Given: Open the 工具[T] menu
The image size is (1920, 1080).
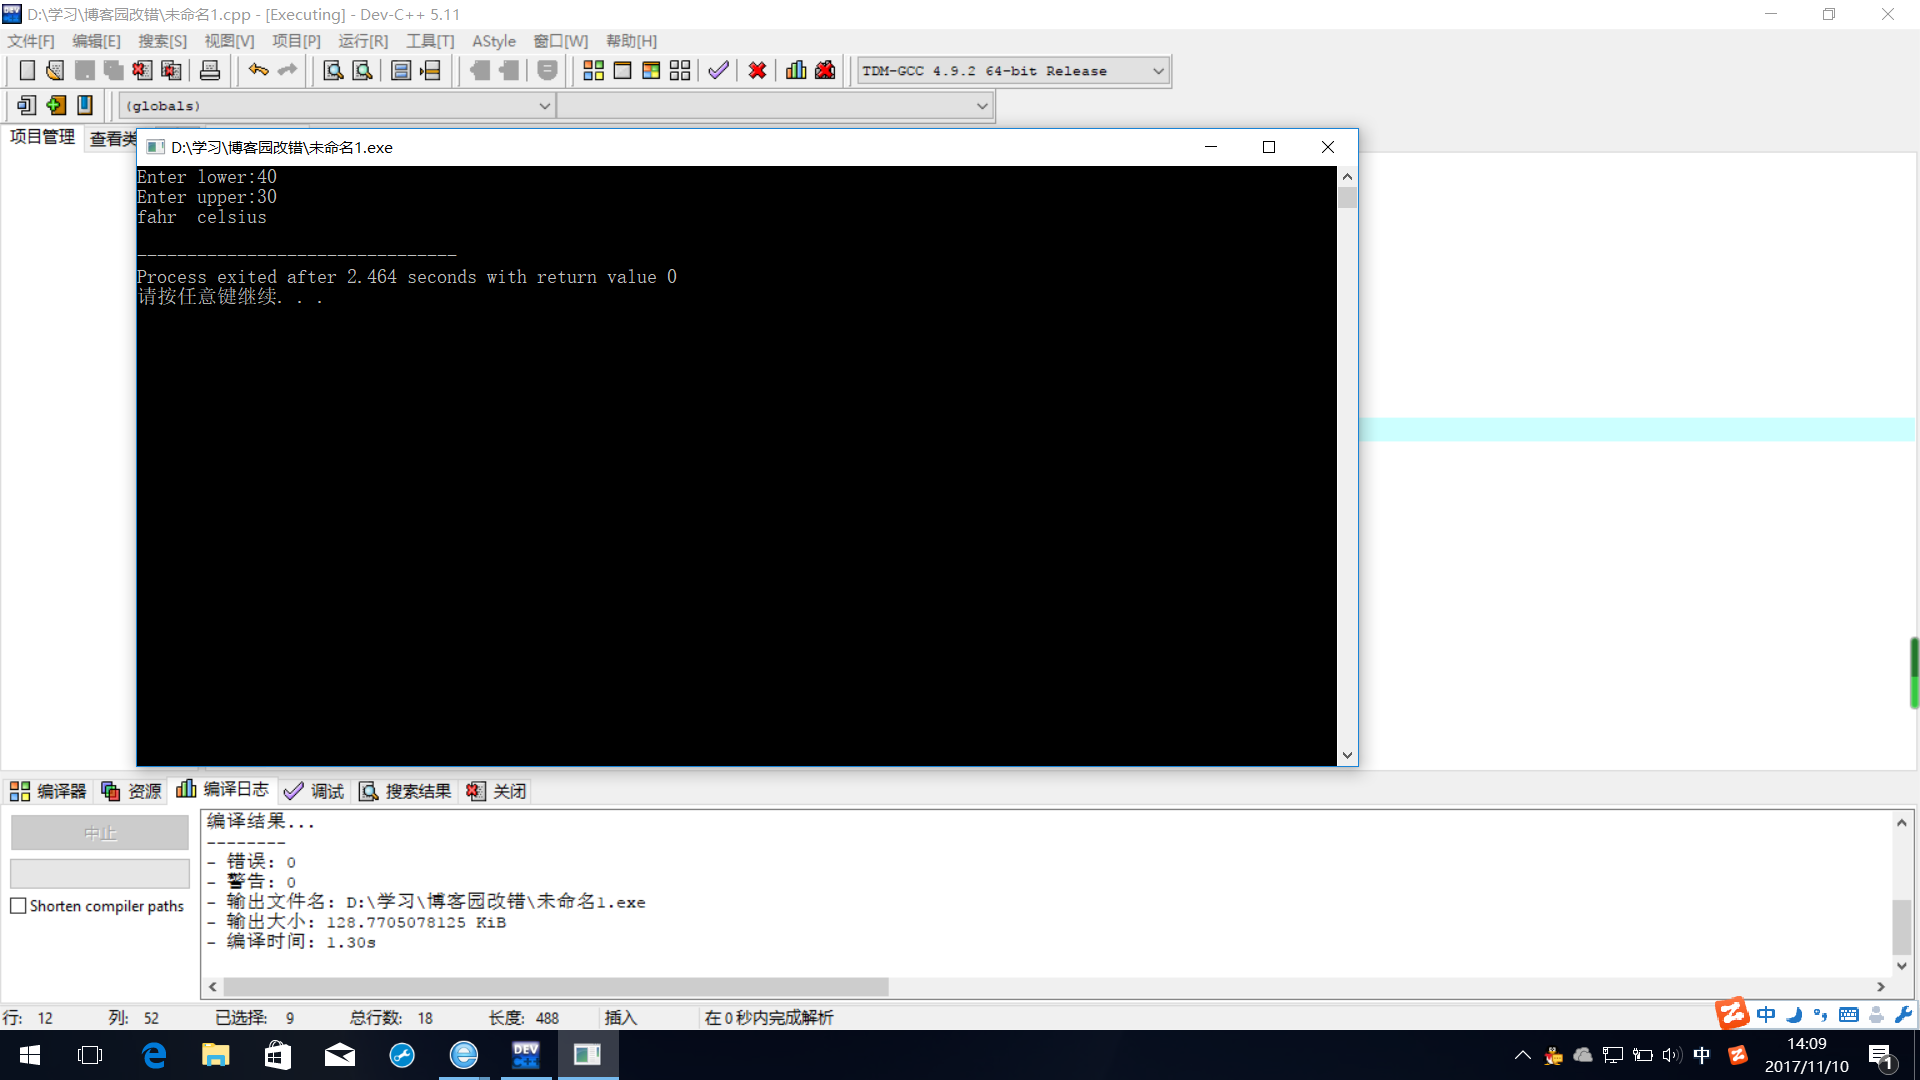Looking at the screenshot, I should (x=430, y=41).
